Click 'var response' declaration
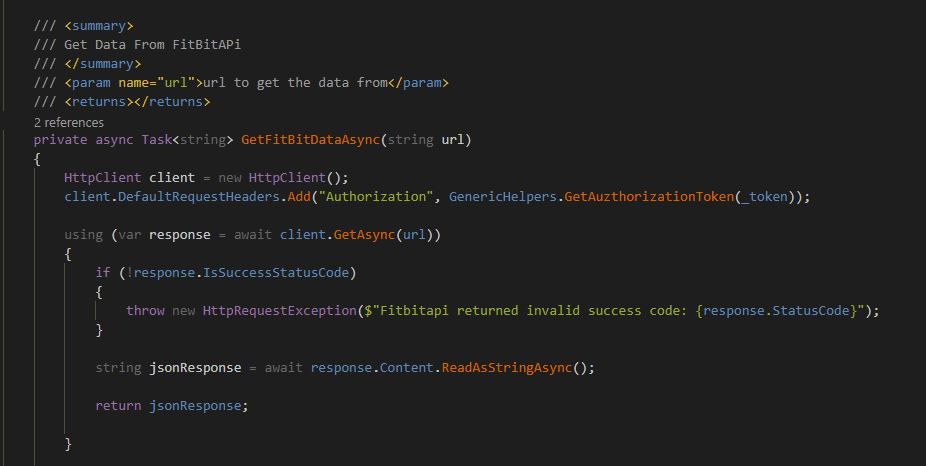 click(x=164, y=234)
